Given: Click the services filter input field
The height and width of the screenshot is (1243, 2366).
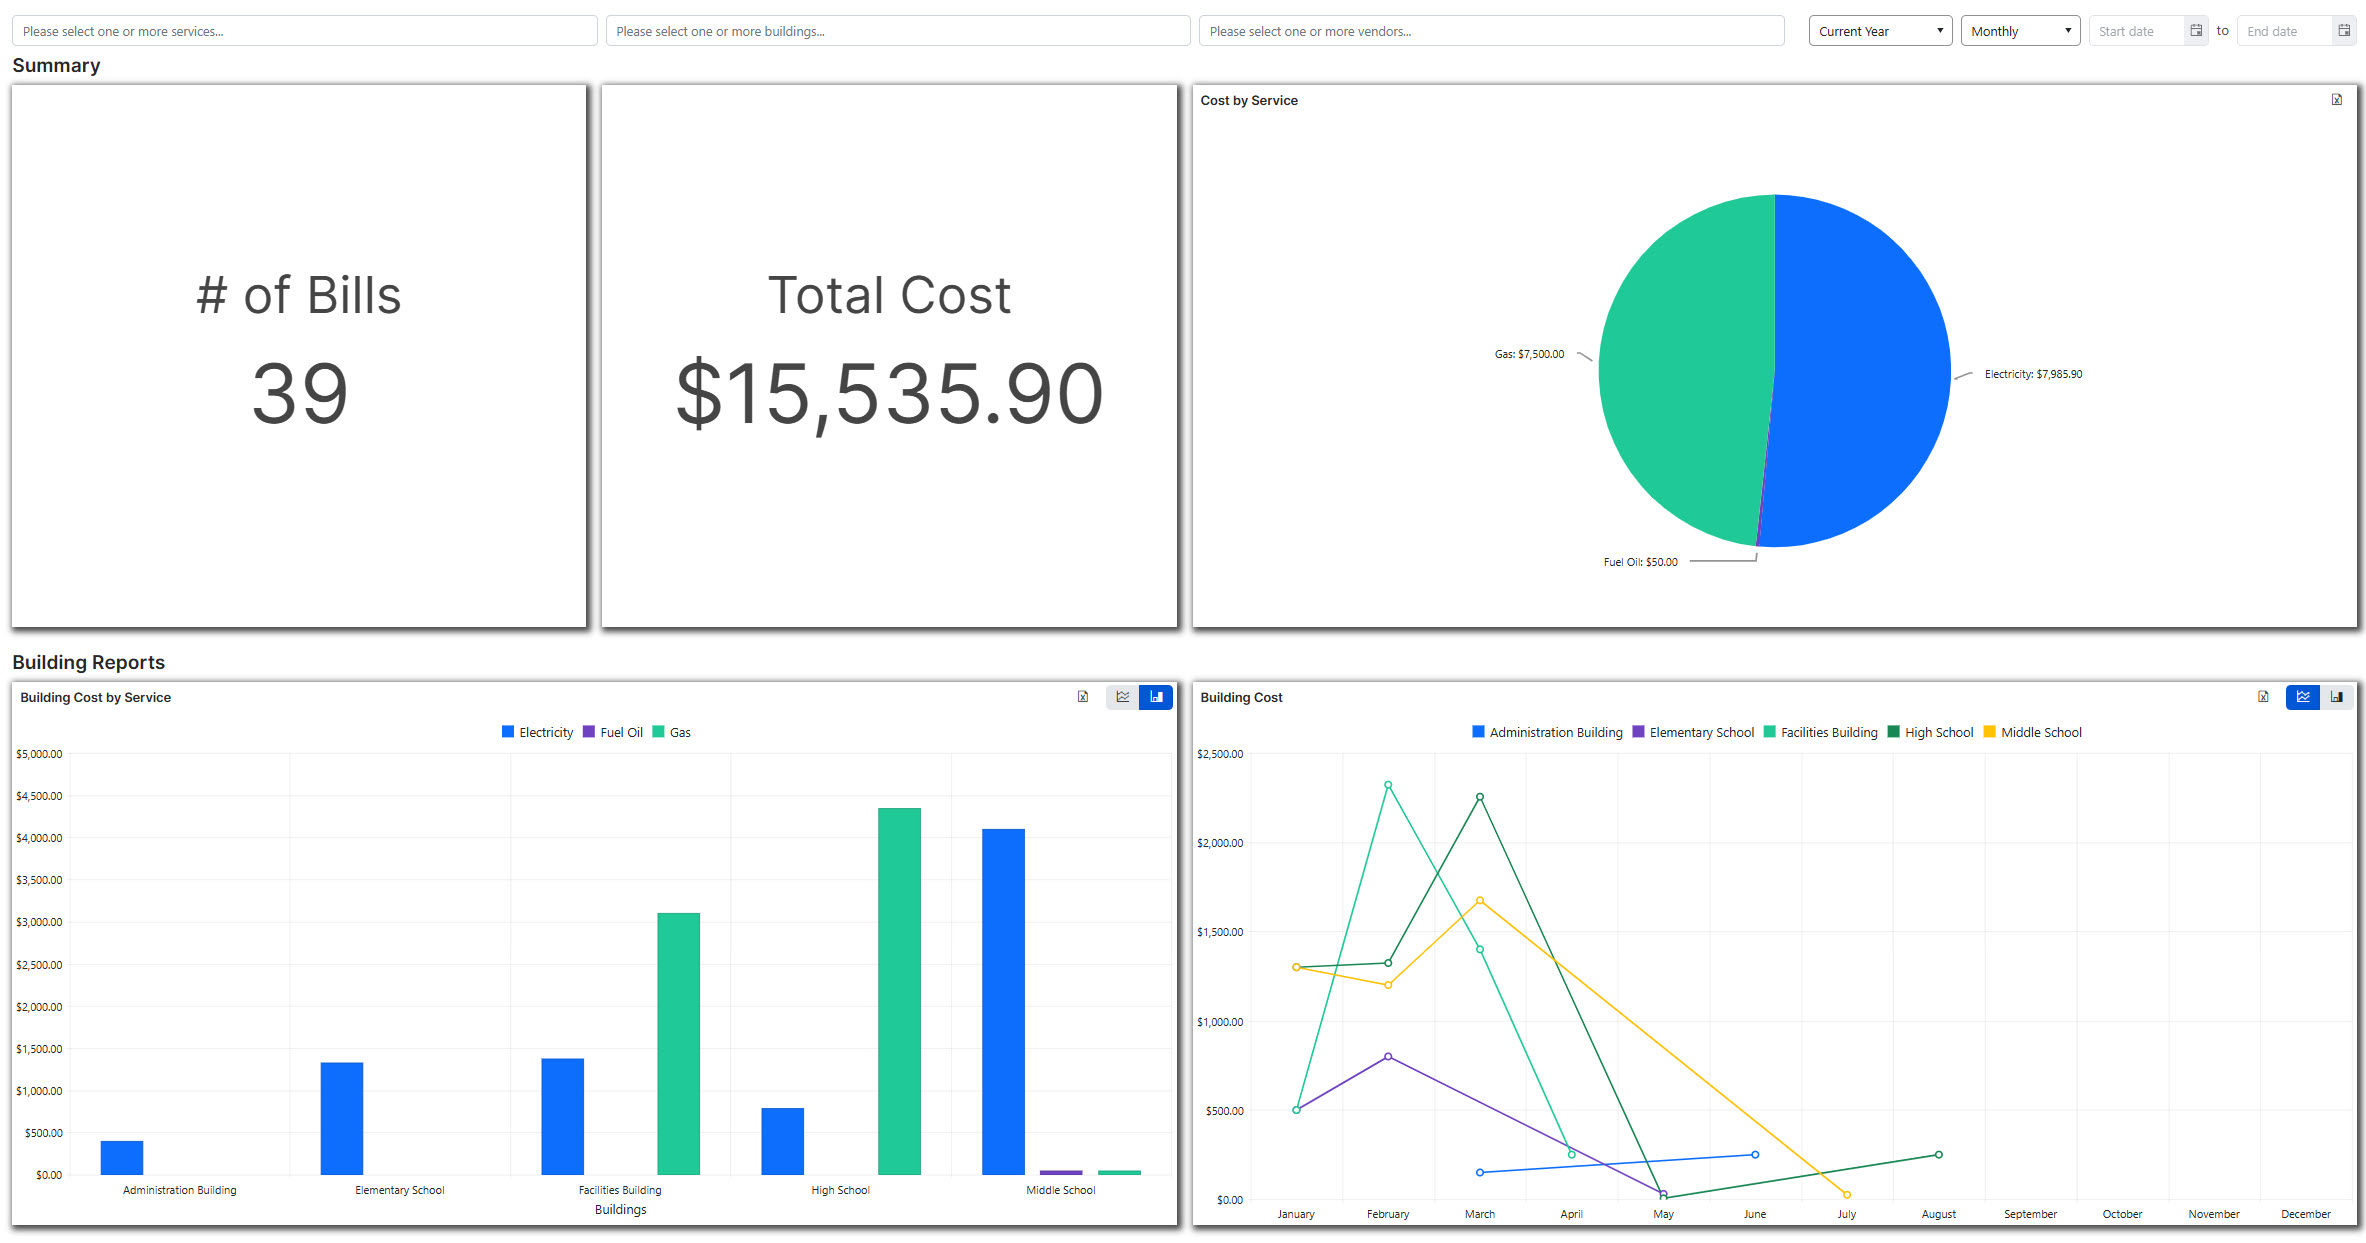Looking at the screenshot, I should coord(300,30).
